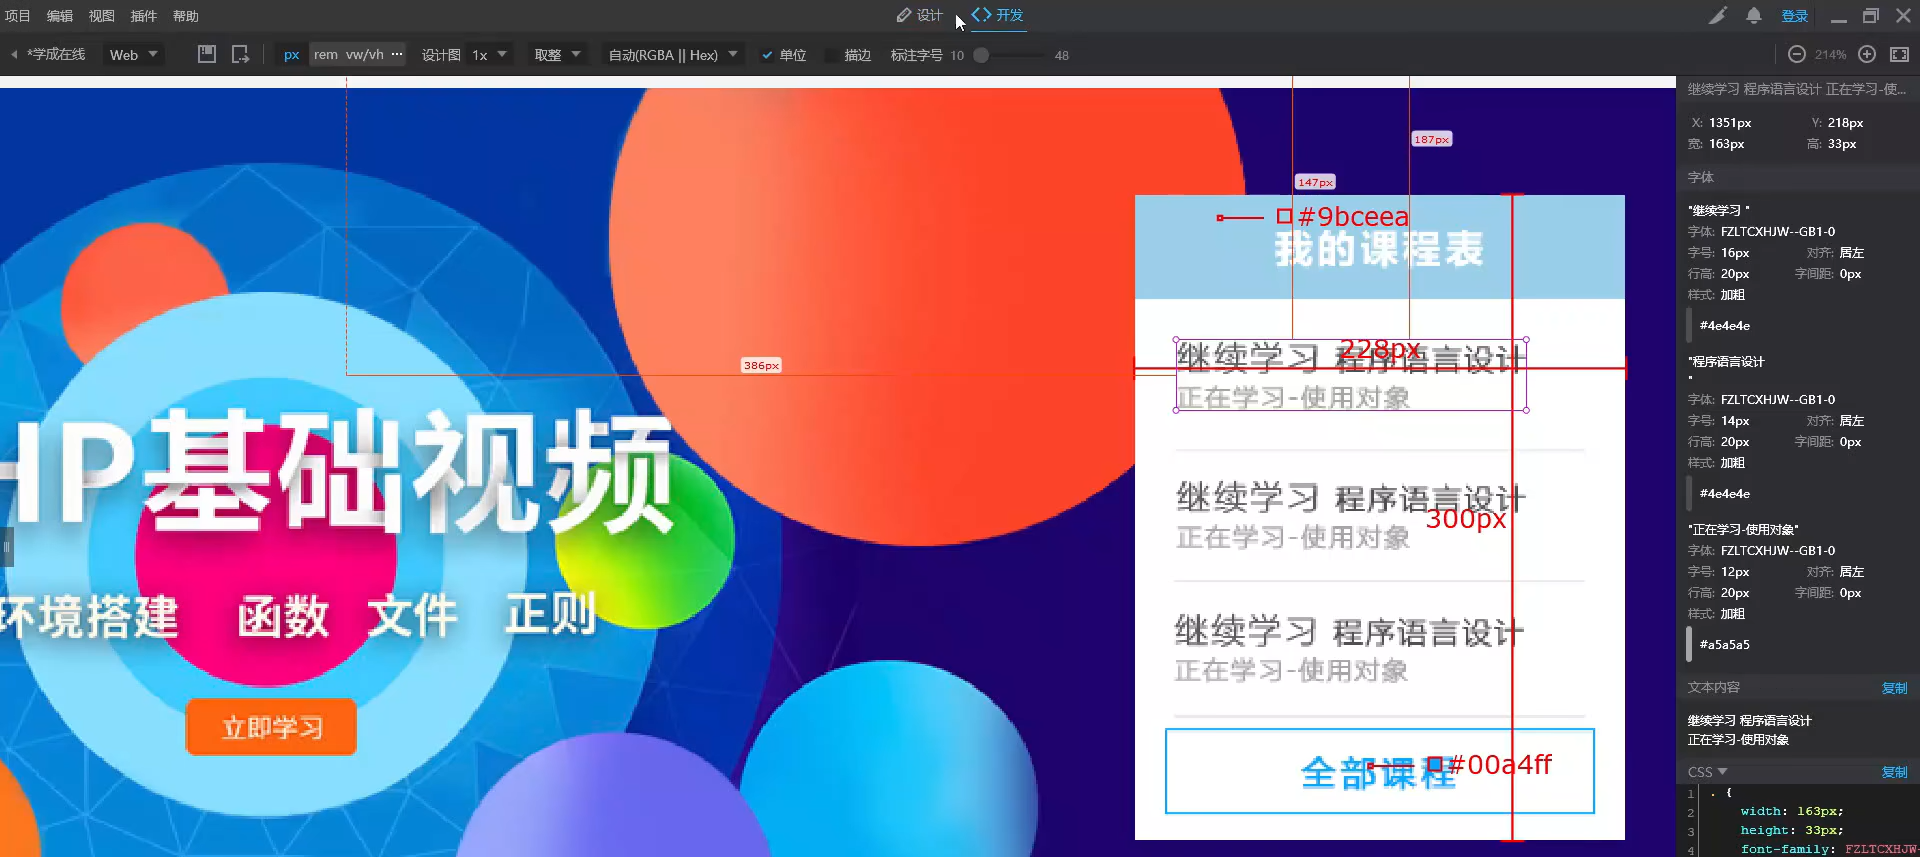Click the 立即学习 button in the design
Screen dimensions: 1920x857
click(x=272, y=727)
